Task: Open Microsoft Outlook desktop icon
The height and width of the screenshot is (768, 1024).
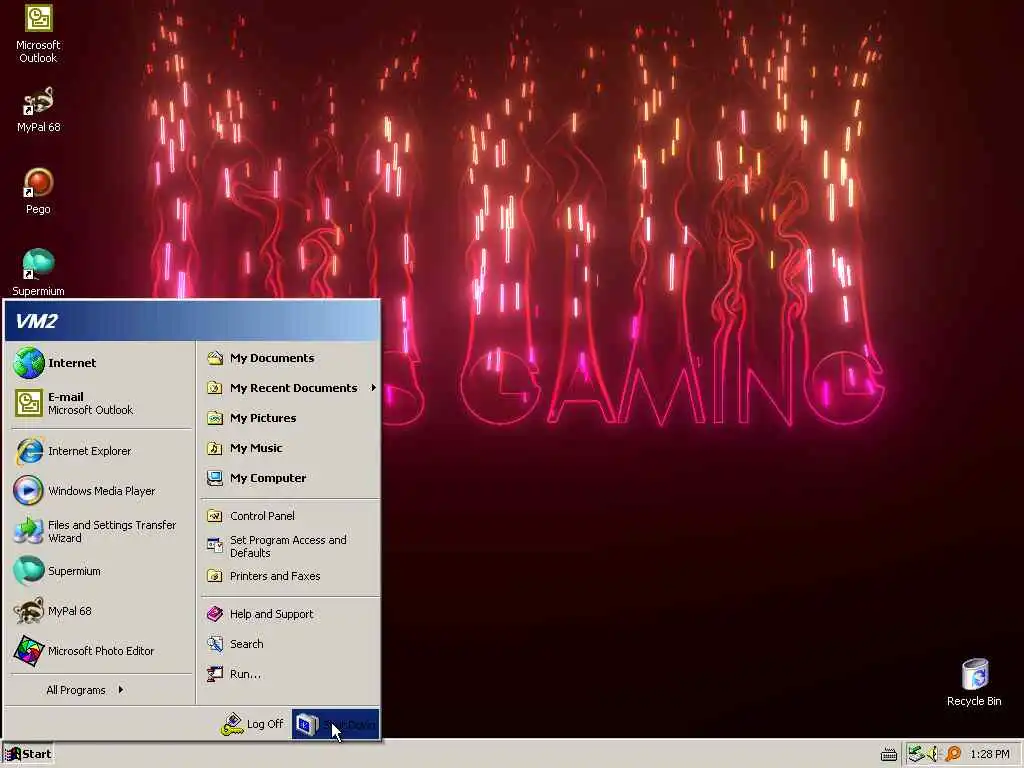Action: point(38,33)
